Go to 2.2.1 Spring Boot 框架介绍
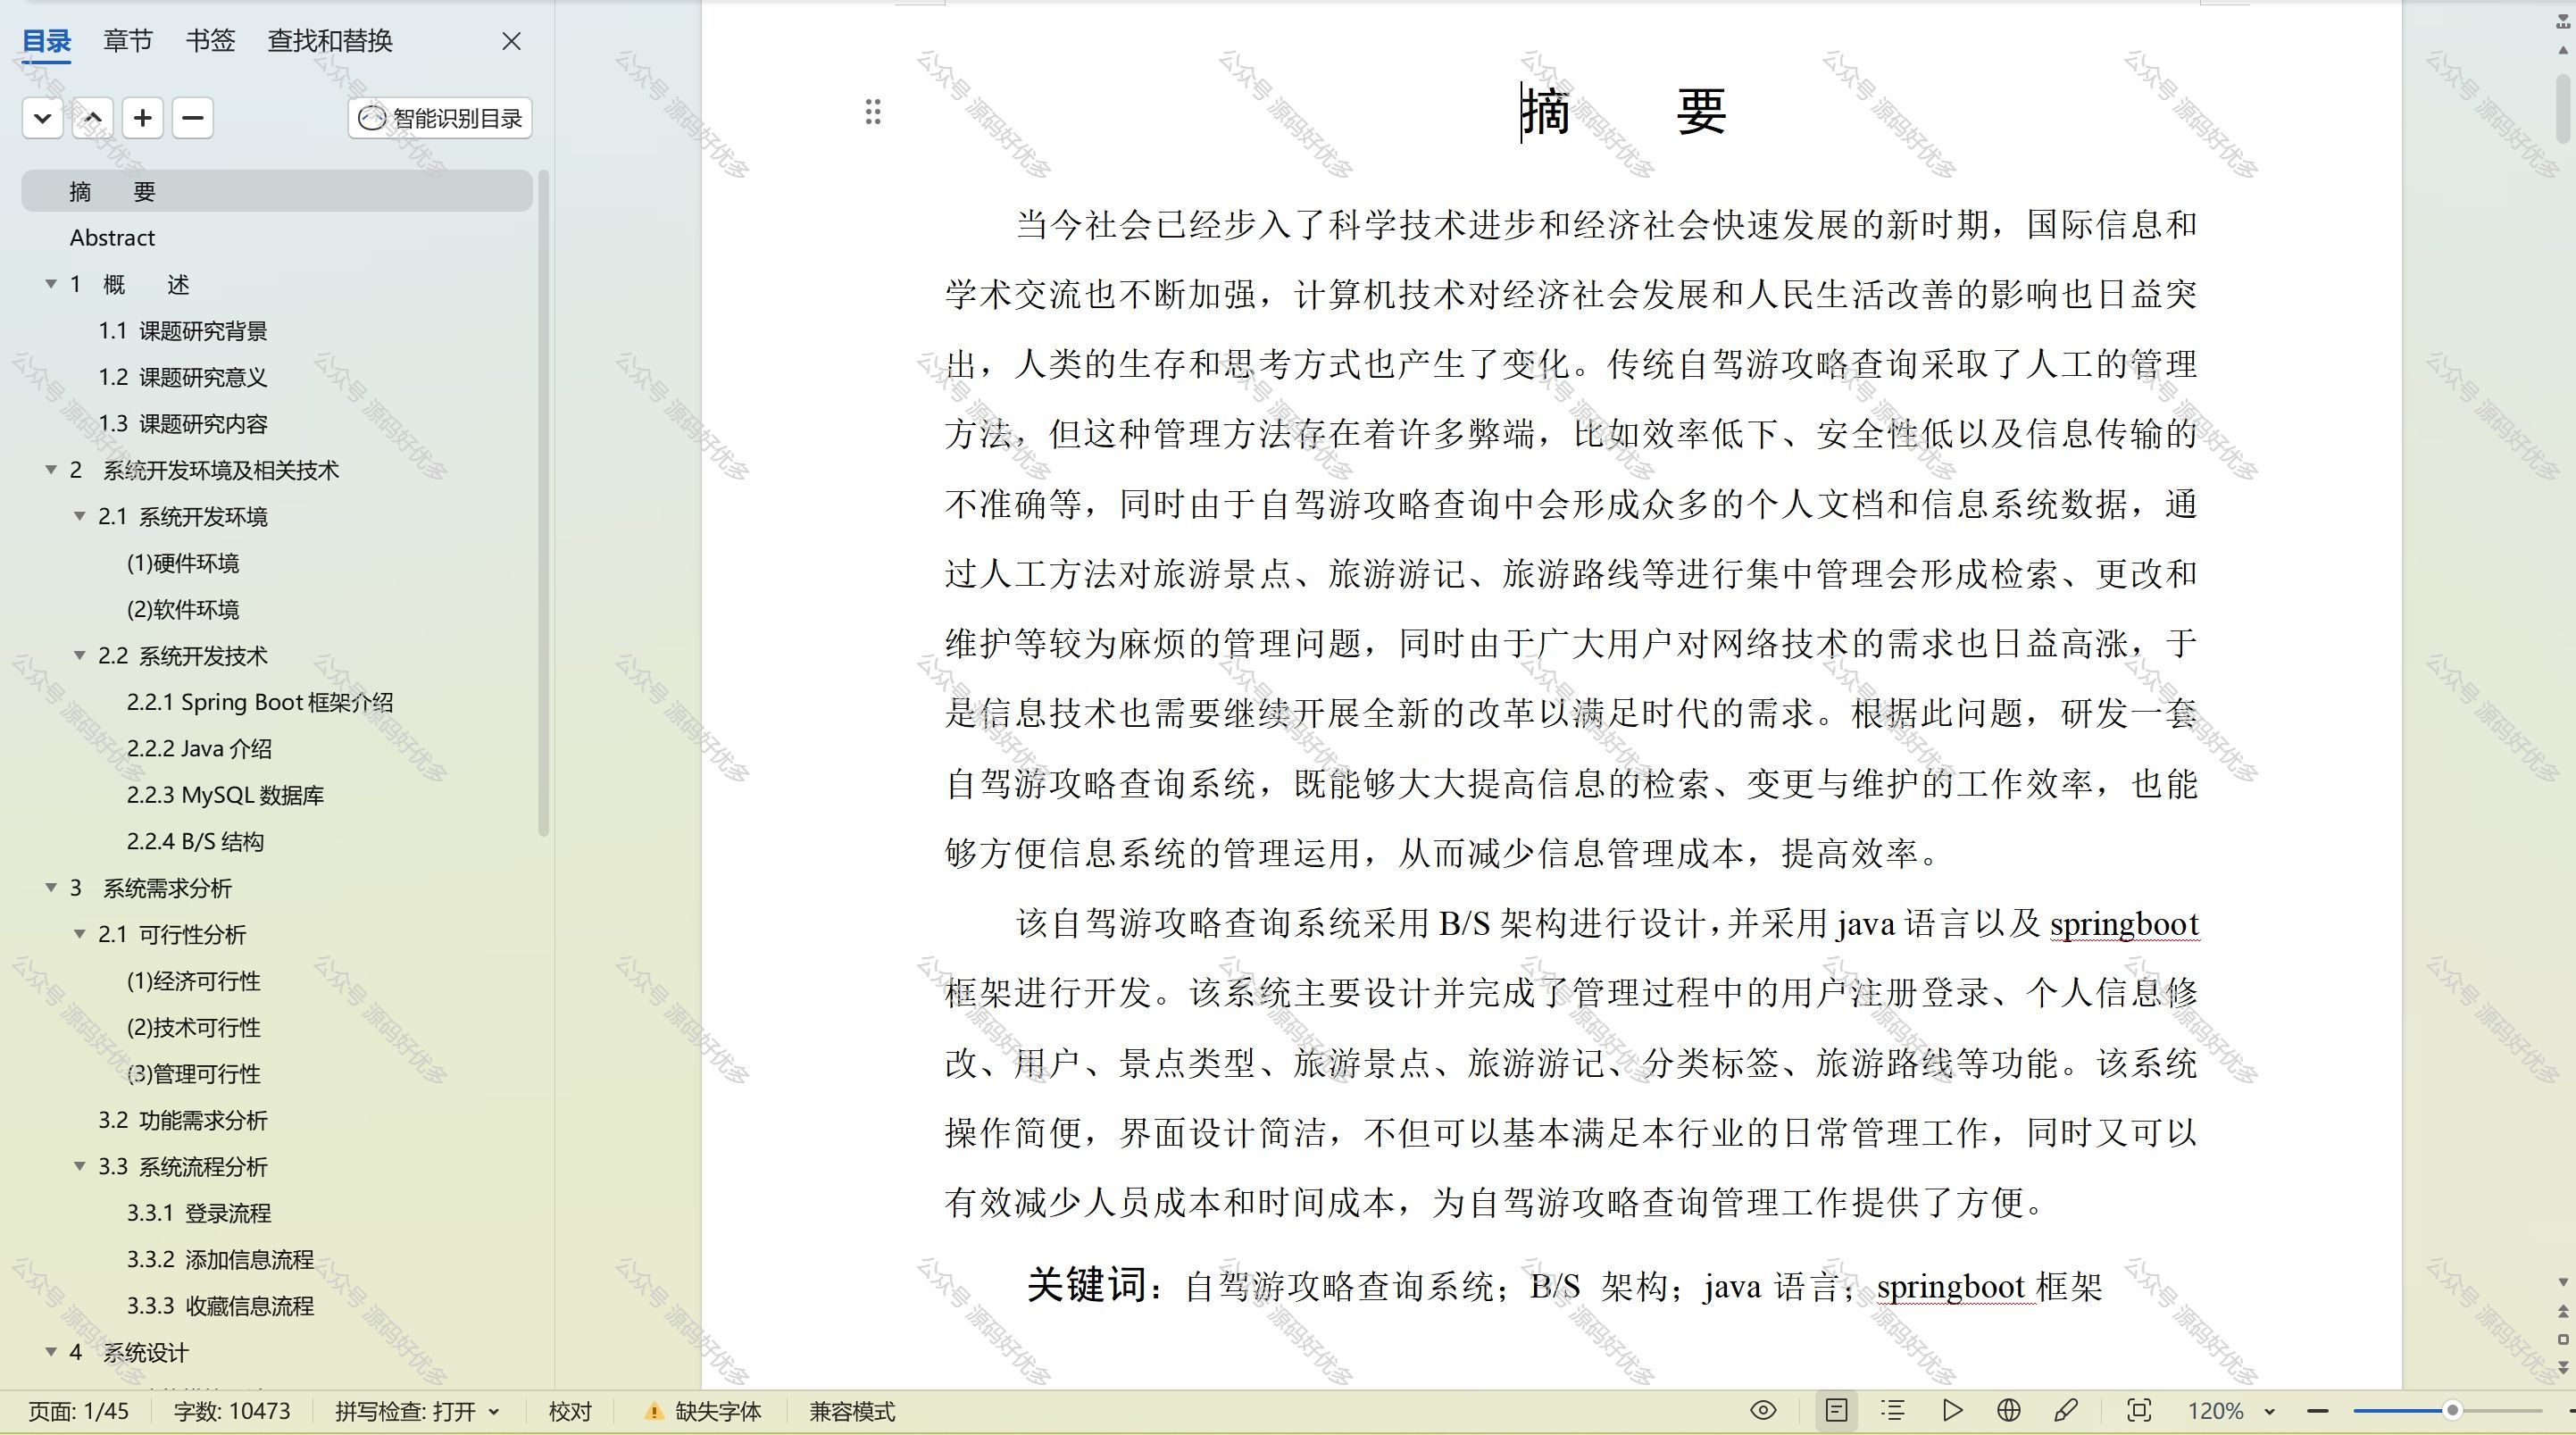Viewport: 2576px width, 1435px height. pos(260,702)
